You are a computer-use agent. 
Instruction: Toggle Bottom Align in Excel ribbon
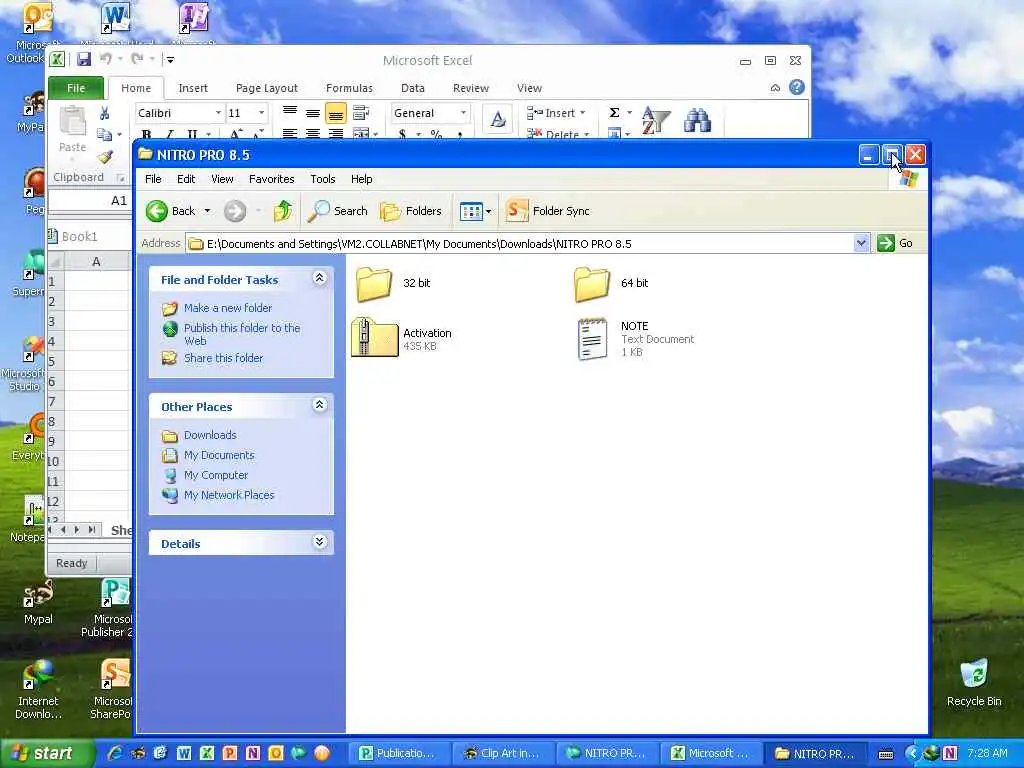click(336, 114)
